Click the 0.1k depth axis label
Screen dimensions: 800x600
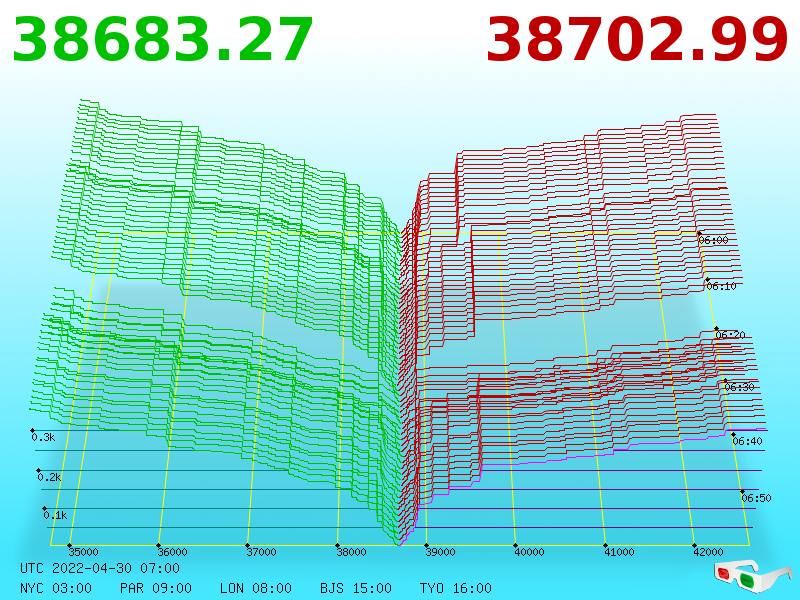click(x=55, y=515)
